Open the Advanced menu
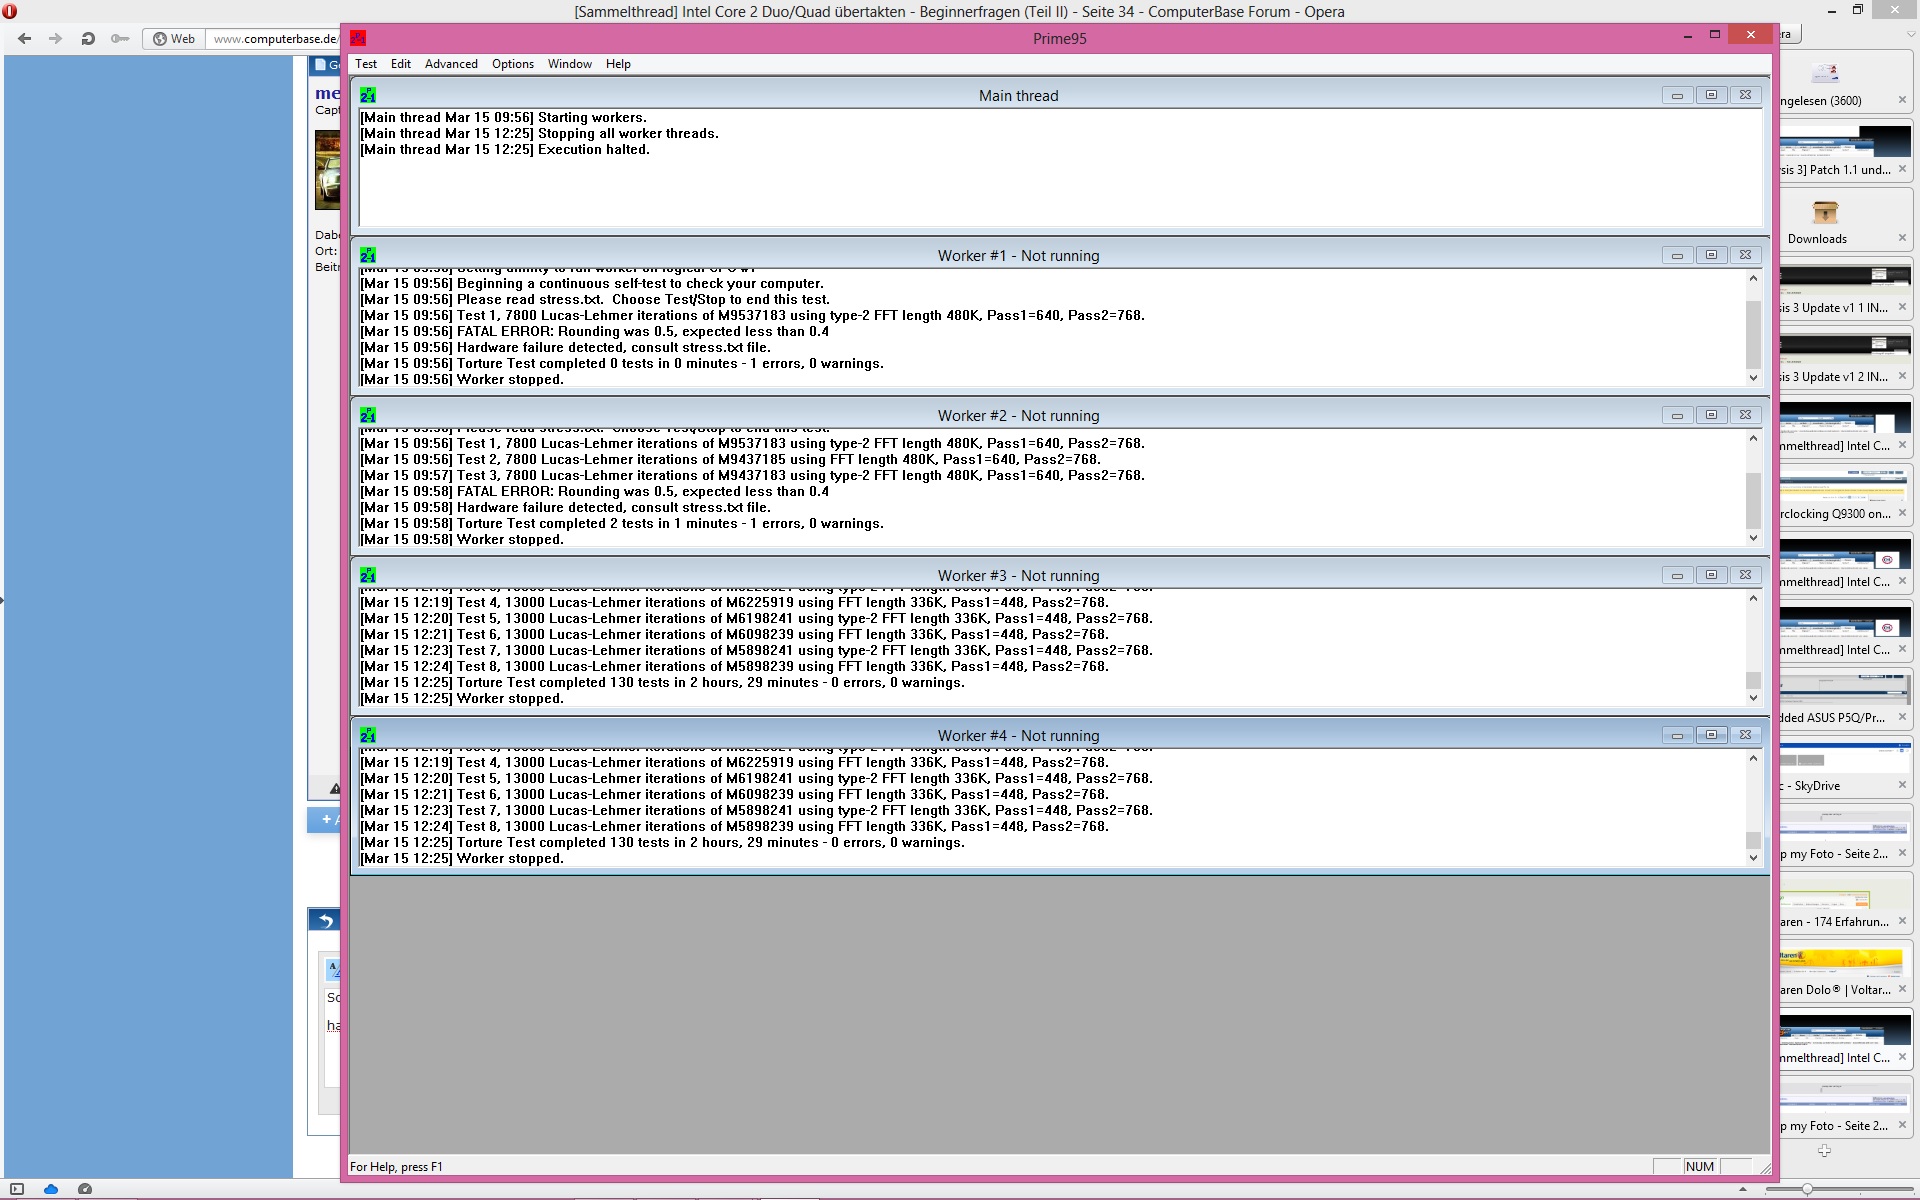This screenshot has height=1200, width=1920. 451,64
